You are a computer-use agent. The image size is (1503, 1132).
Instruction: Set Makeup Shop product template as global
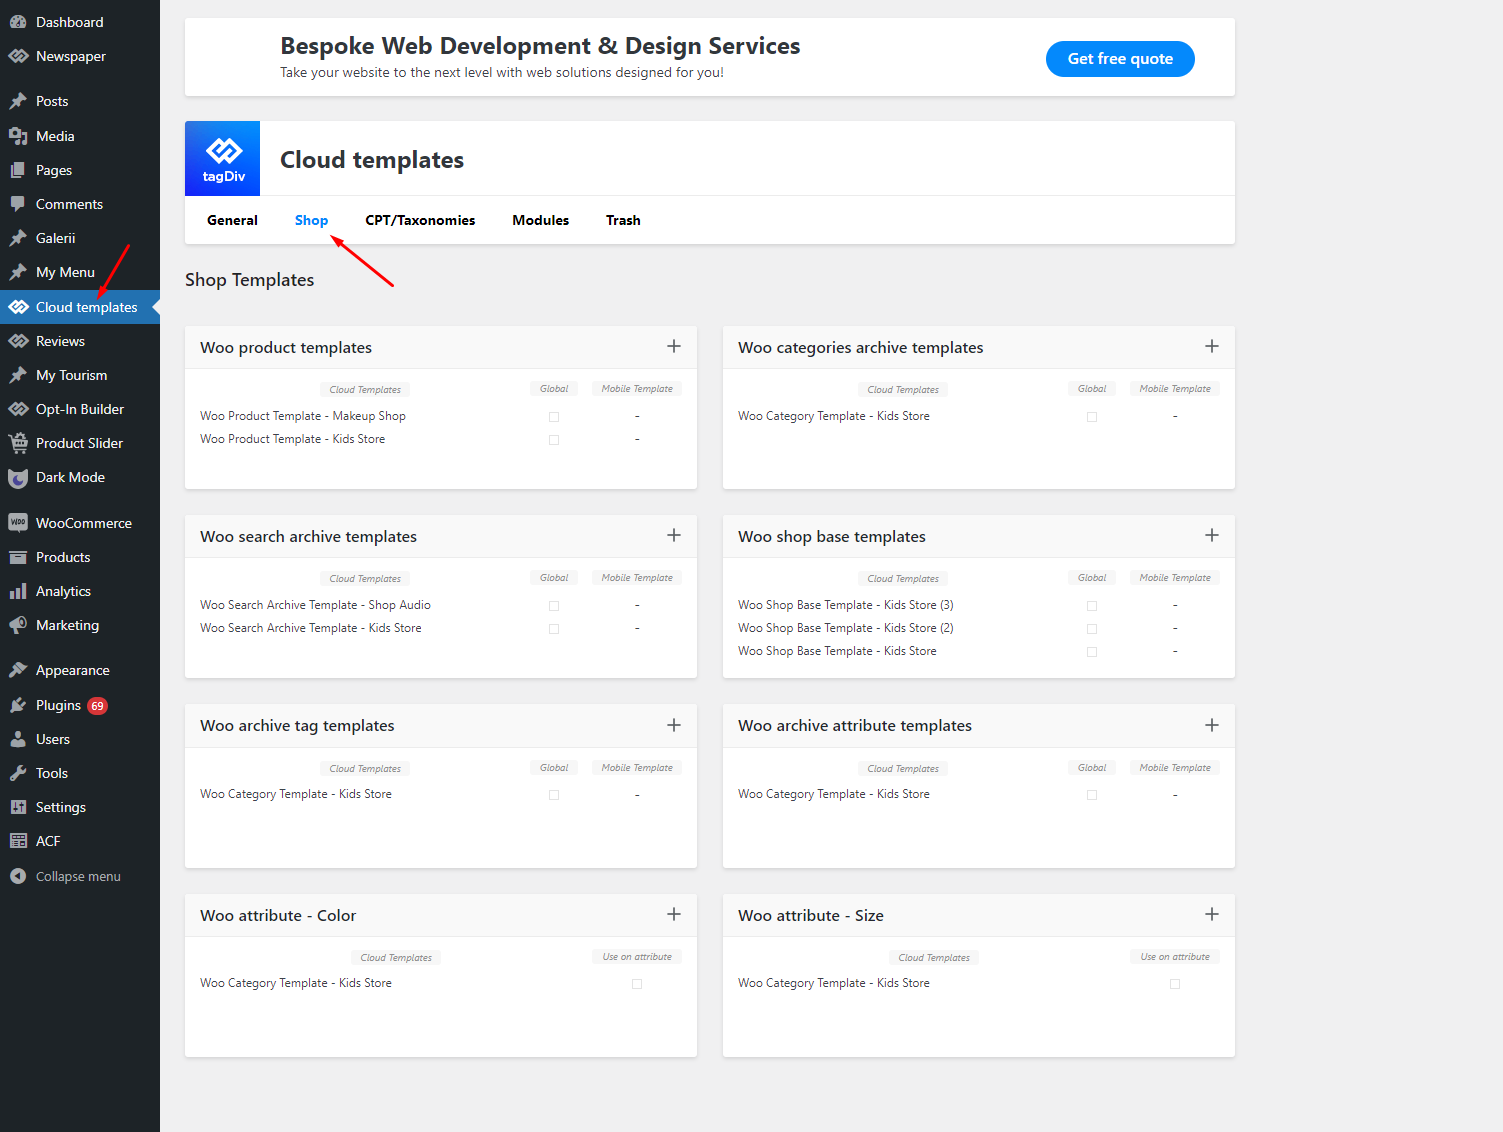tap(554, 417)
